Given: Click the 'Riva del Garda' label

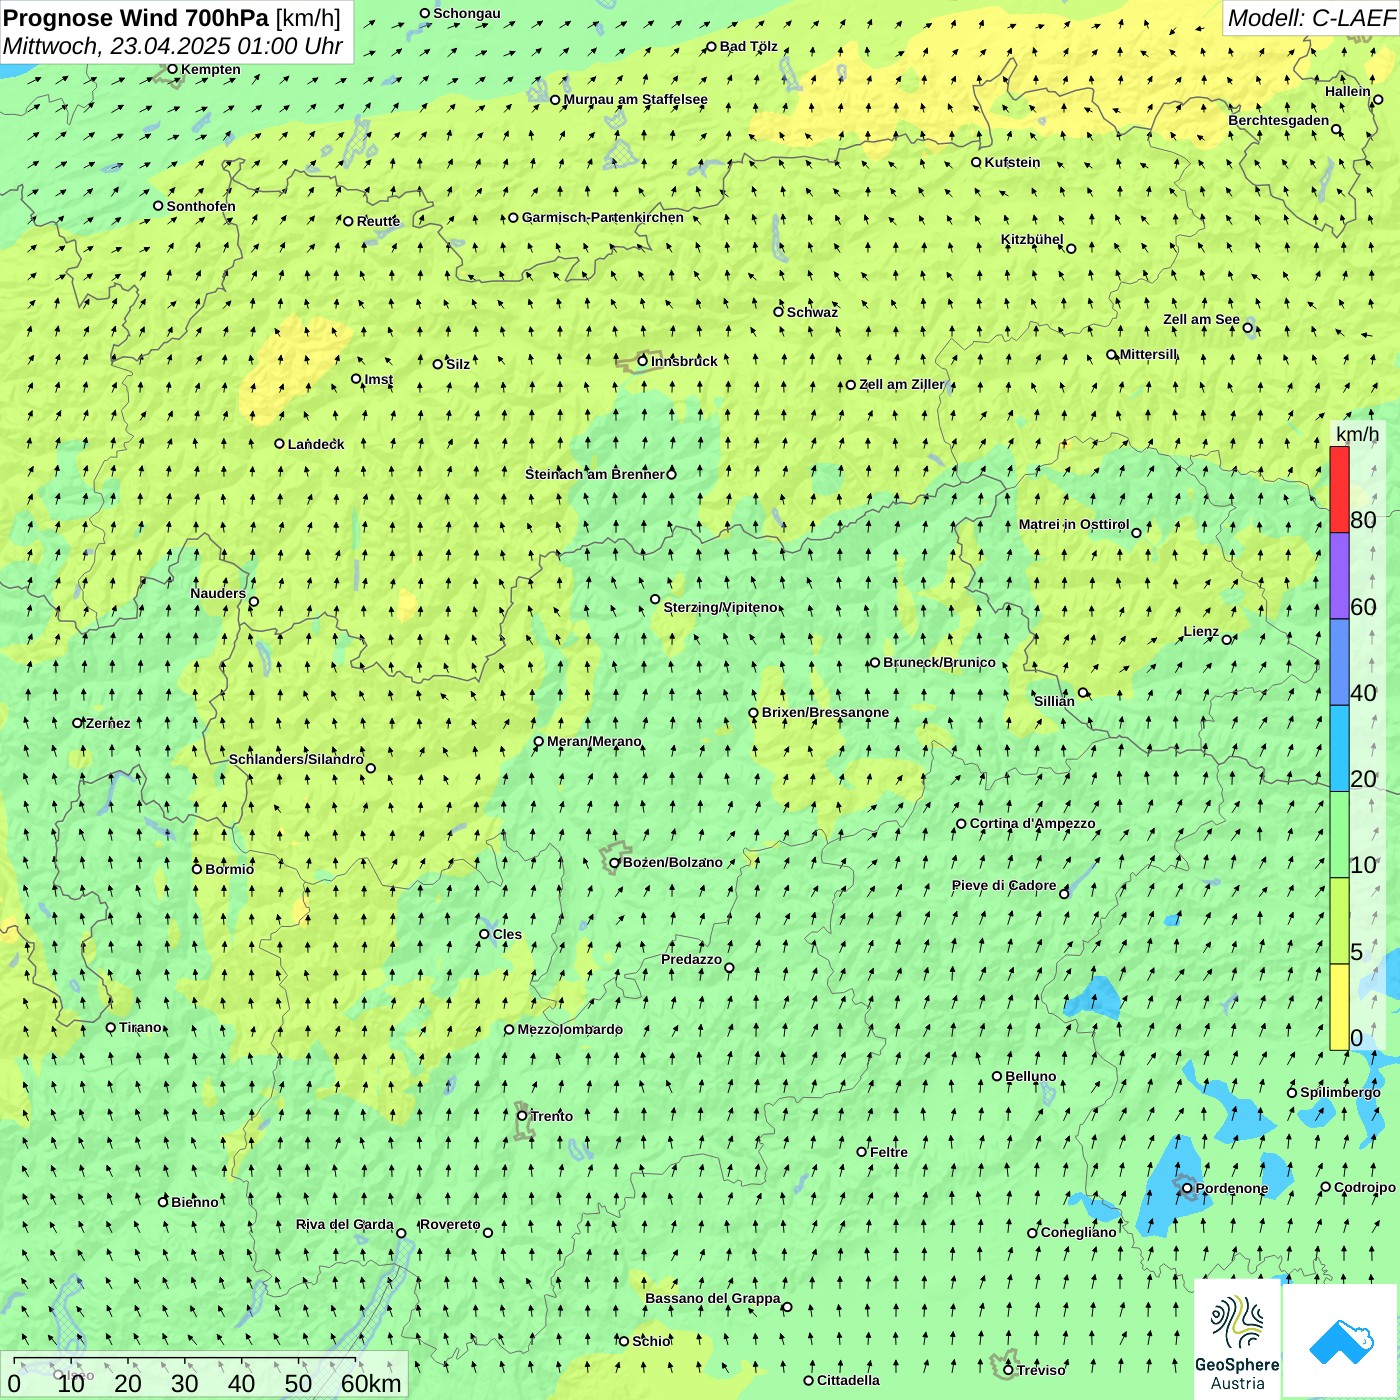Looking at the screenshot, I should [x=345, y=1224].
